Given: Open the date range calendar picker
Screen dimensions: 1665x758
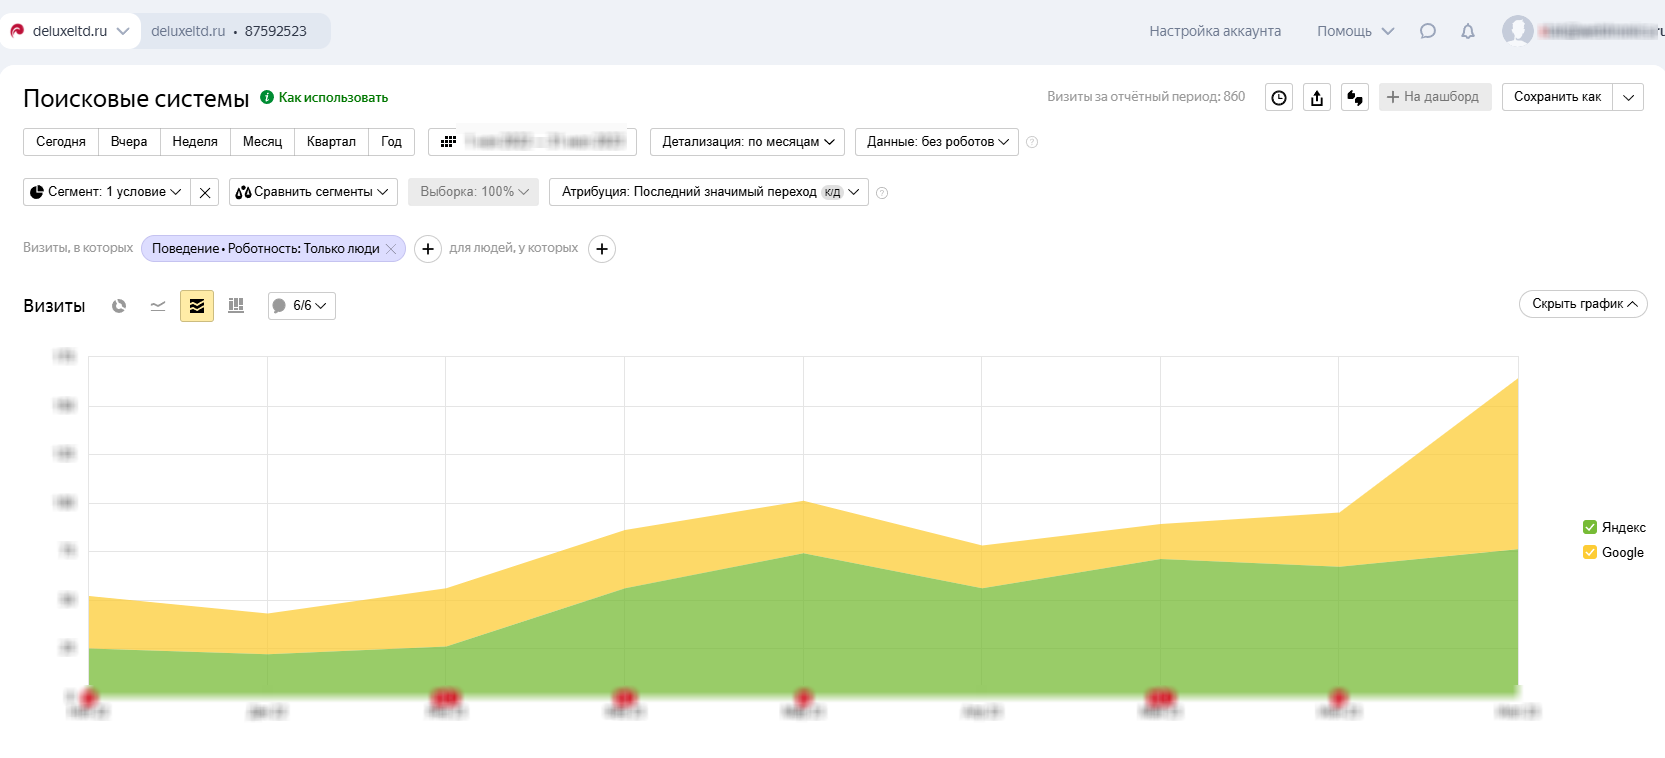Looking at the screenshot, I should (x=532, y=142).
